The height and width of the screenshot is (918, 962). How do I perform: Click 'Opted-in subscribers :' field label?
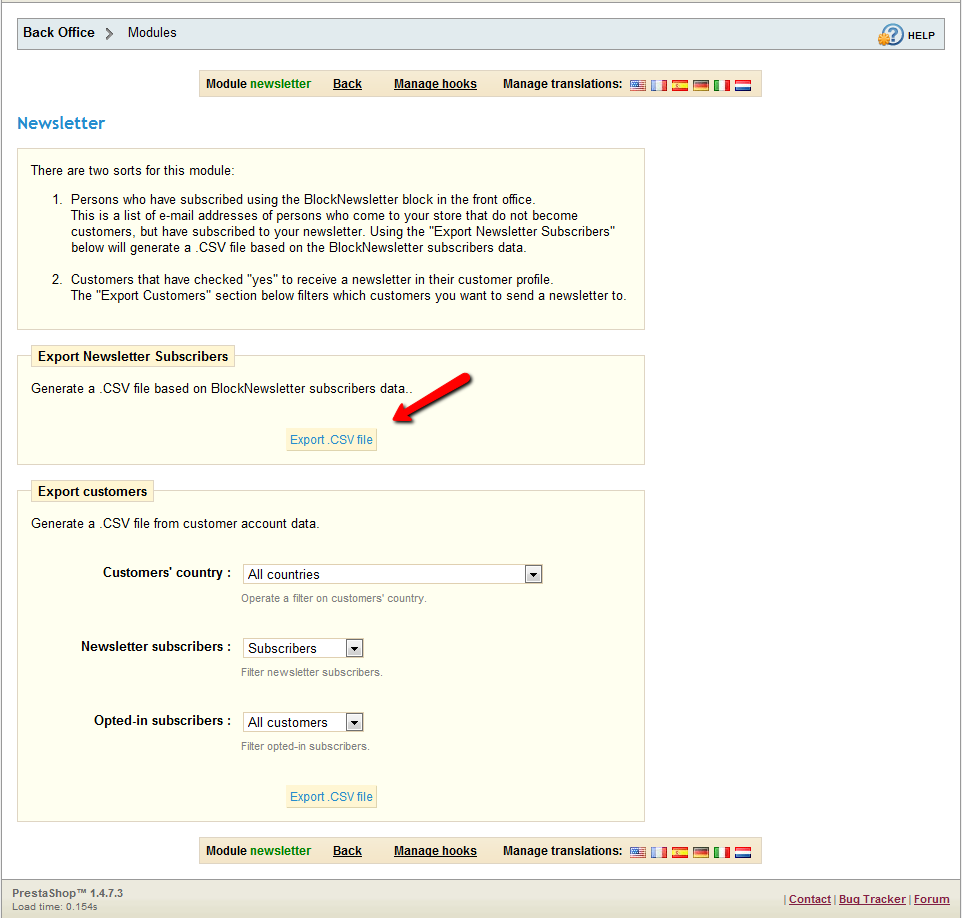click(163, 720)
